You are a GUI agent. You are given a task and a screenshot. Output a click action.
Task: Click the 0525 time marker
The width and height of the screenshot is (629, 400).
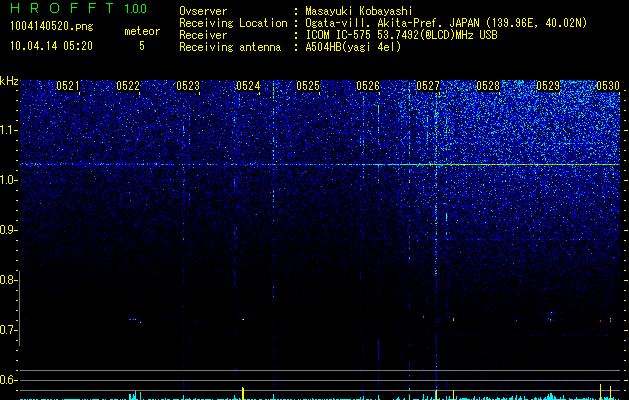coord(308,86)
